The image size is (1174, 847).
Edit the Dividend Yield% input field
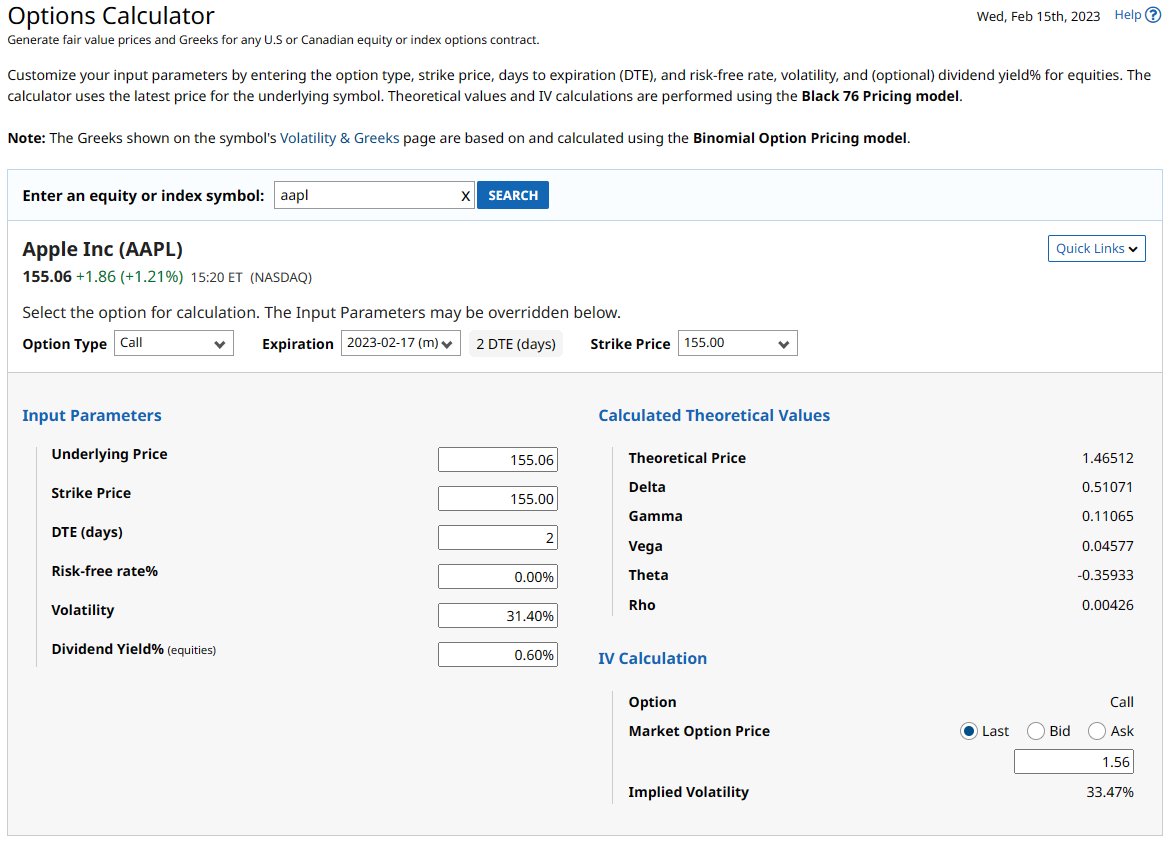[x=498, y=655]
